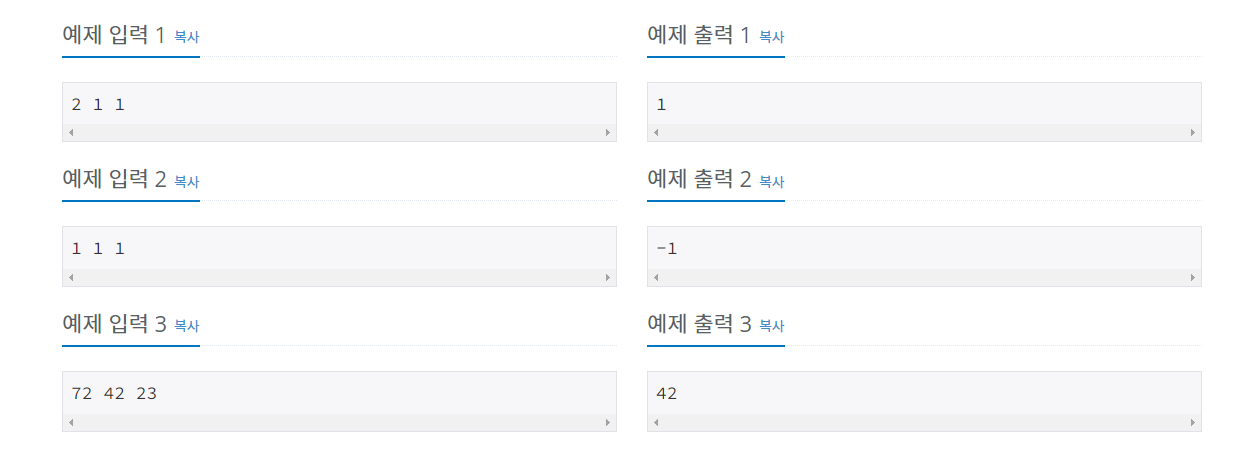Click left scroll arrow in input 1 box

click(x=71, y=132)
